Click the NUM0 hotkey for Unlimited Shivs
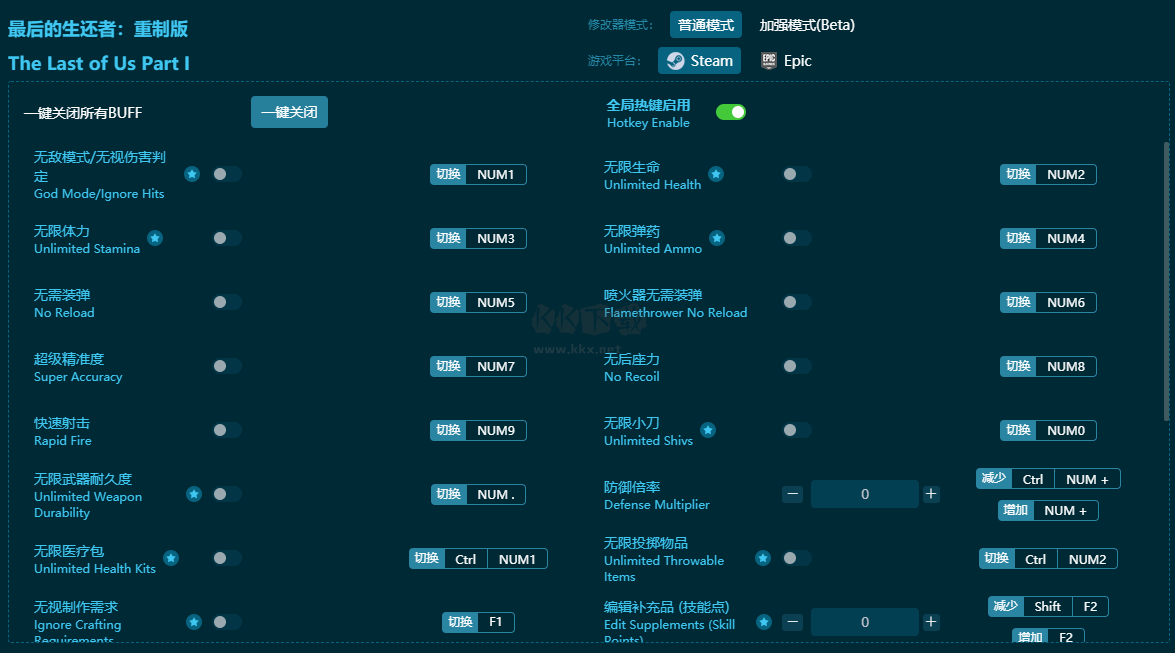 click(x=1048, y=430)
